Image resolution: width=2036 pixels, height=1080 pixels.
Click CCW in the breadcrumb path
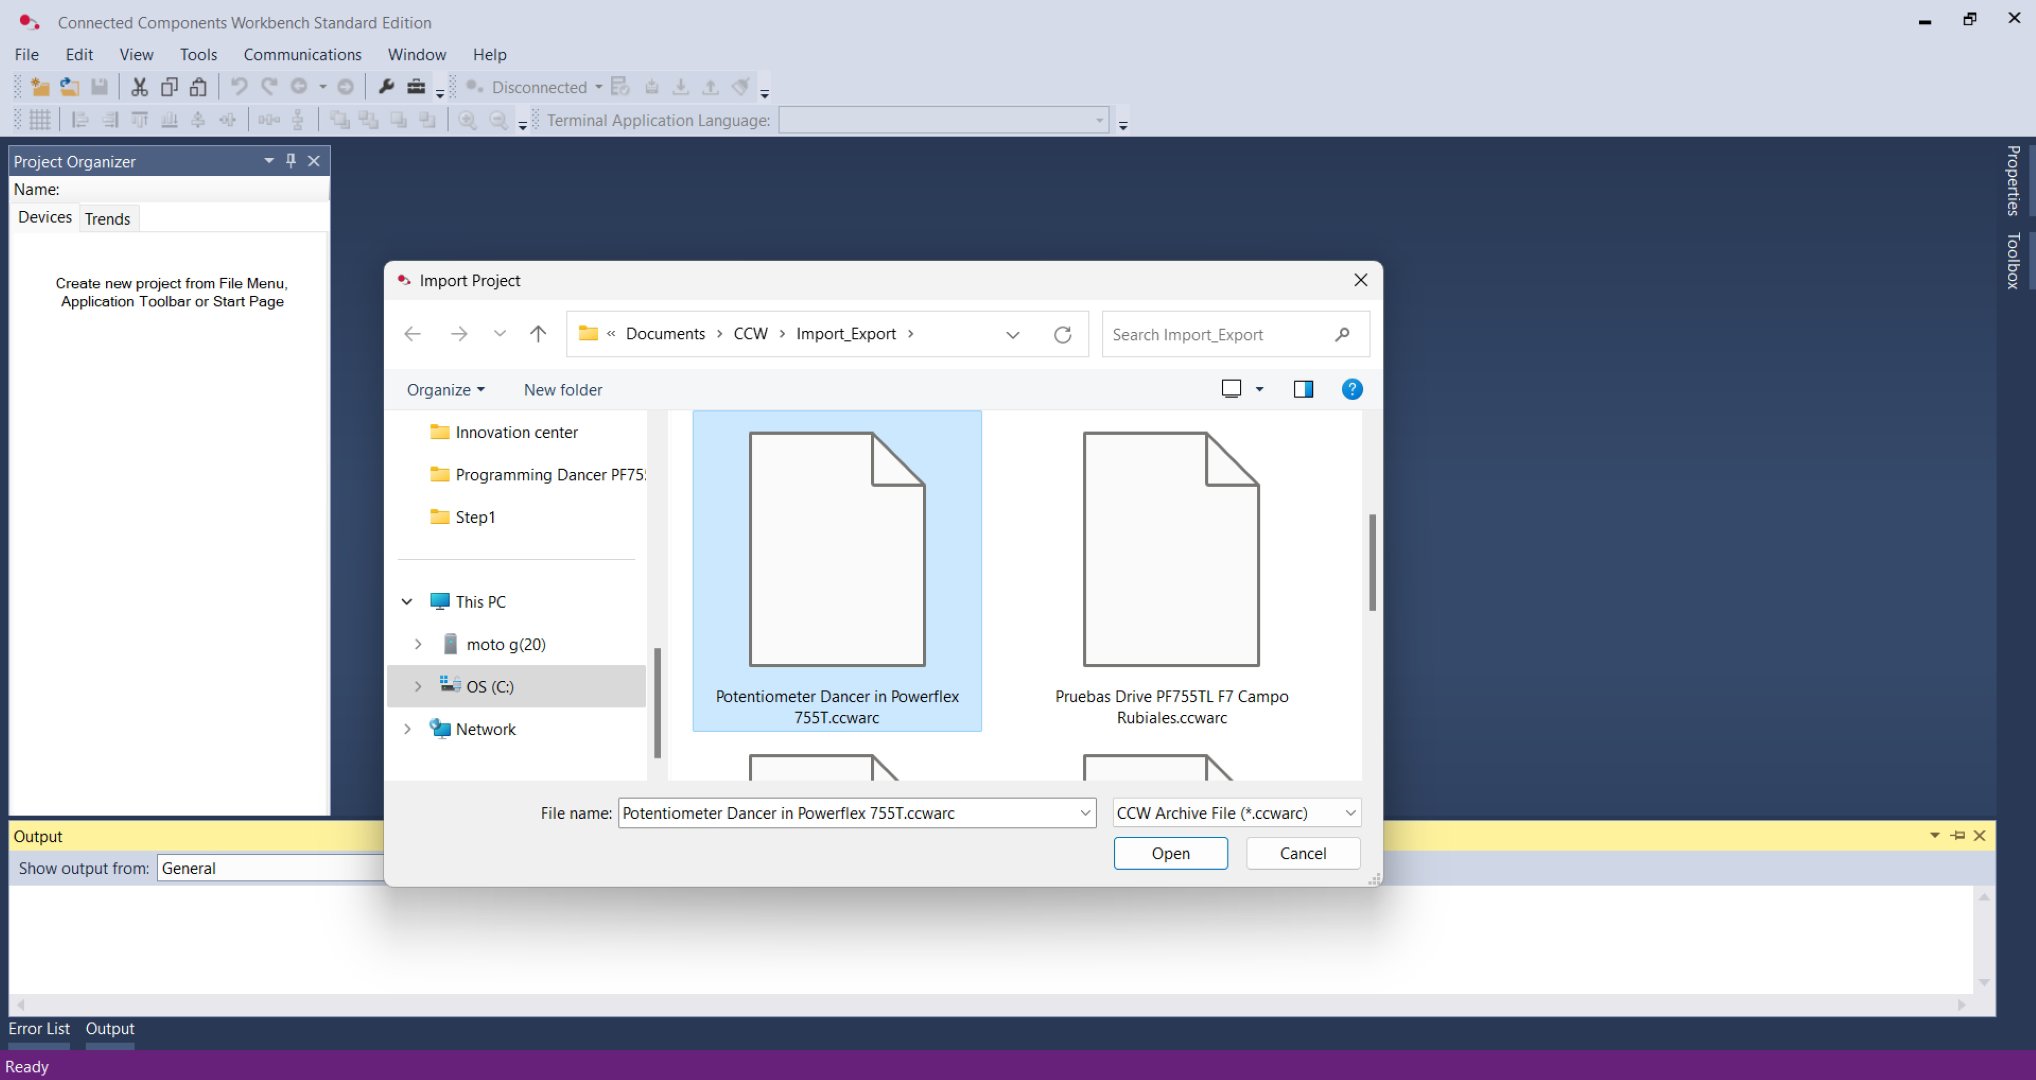click(x=750, y=334)
